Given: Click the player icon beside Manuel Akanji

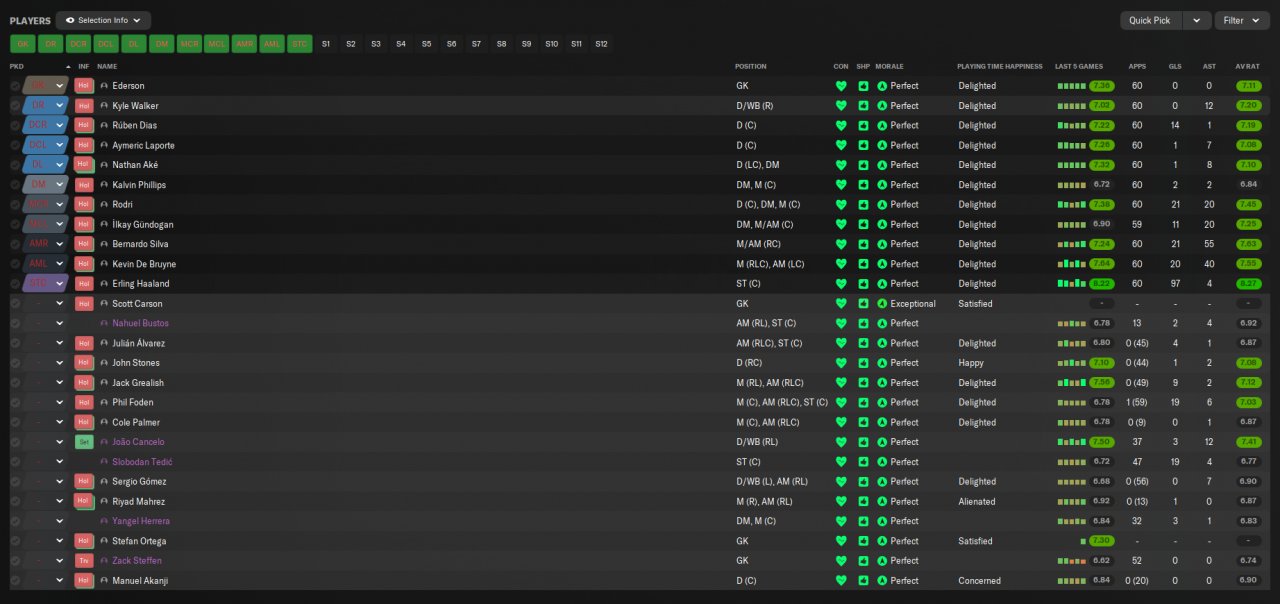Looking at the screenshot, I should (x=104, y=581).
